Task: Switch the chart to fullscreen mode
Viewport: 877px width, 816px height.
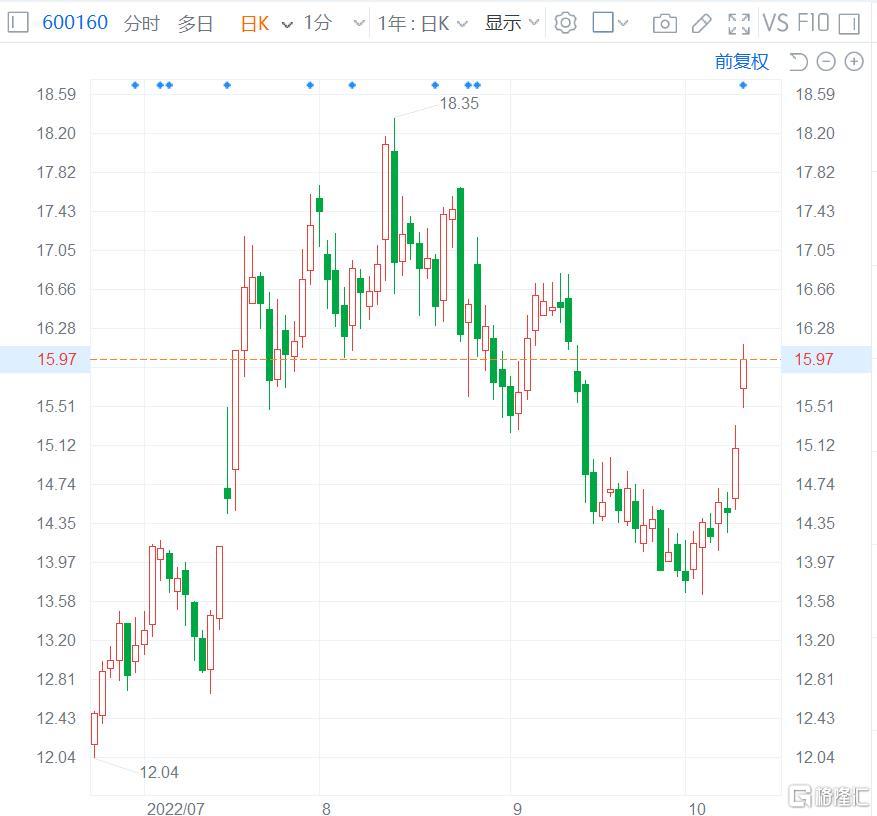Action: pyautogui.click(x=739, y=23)
